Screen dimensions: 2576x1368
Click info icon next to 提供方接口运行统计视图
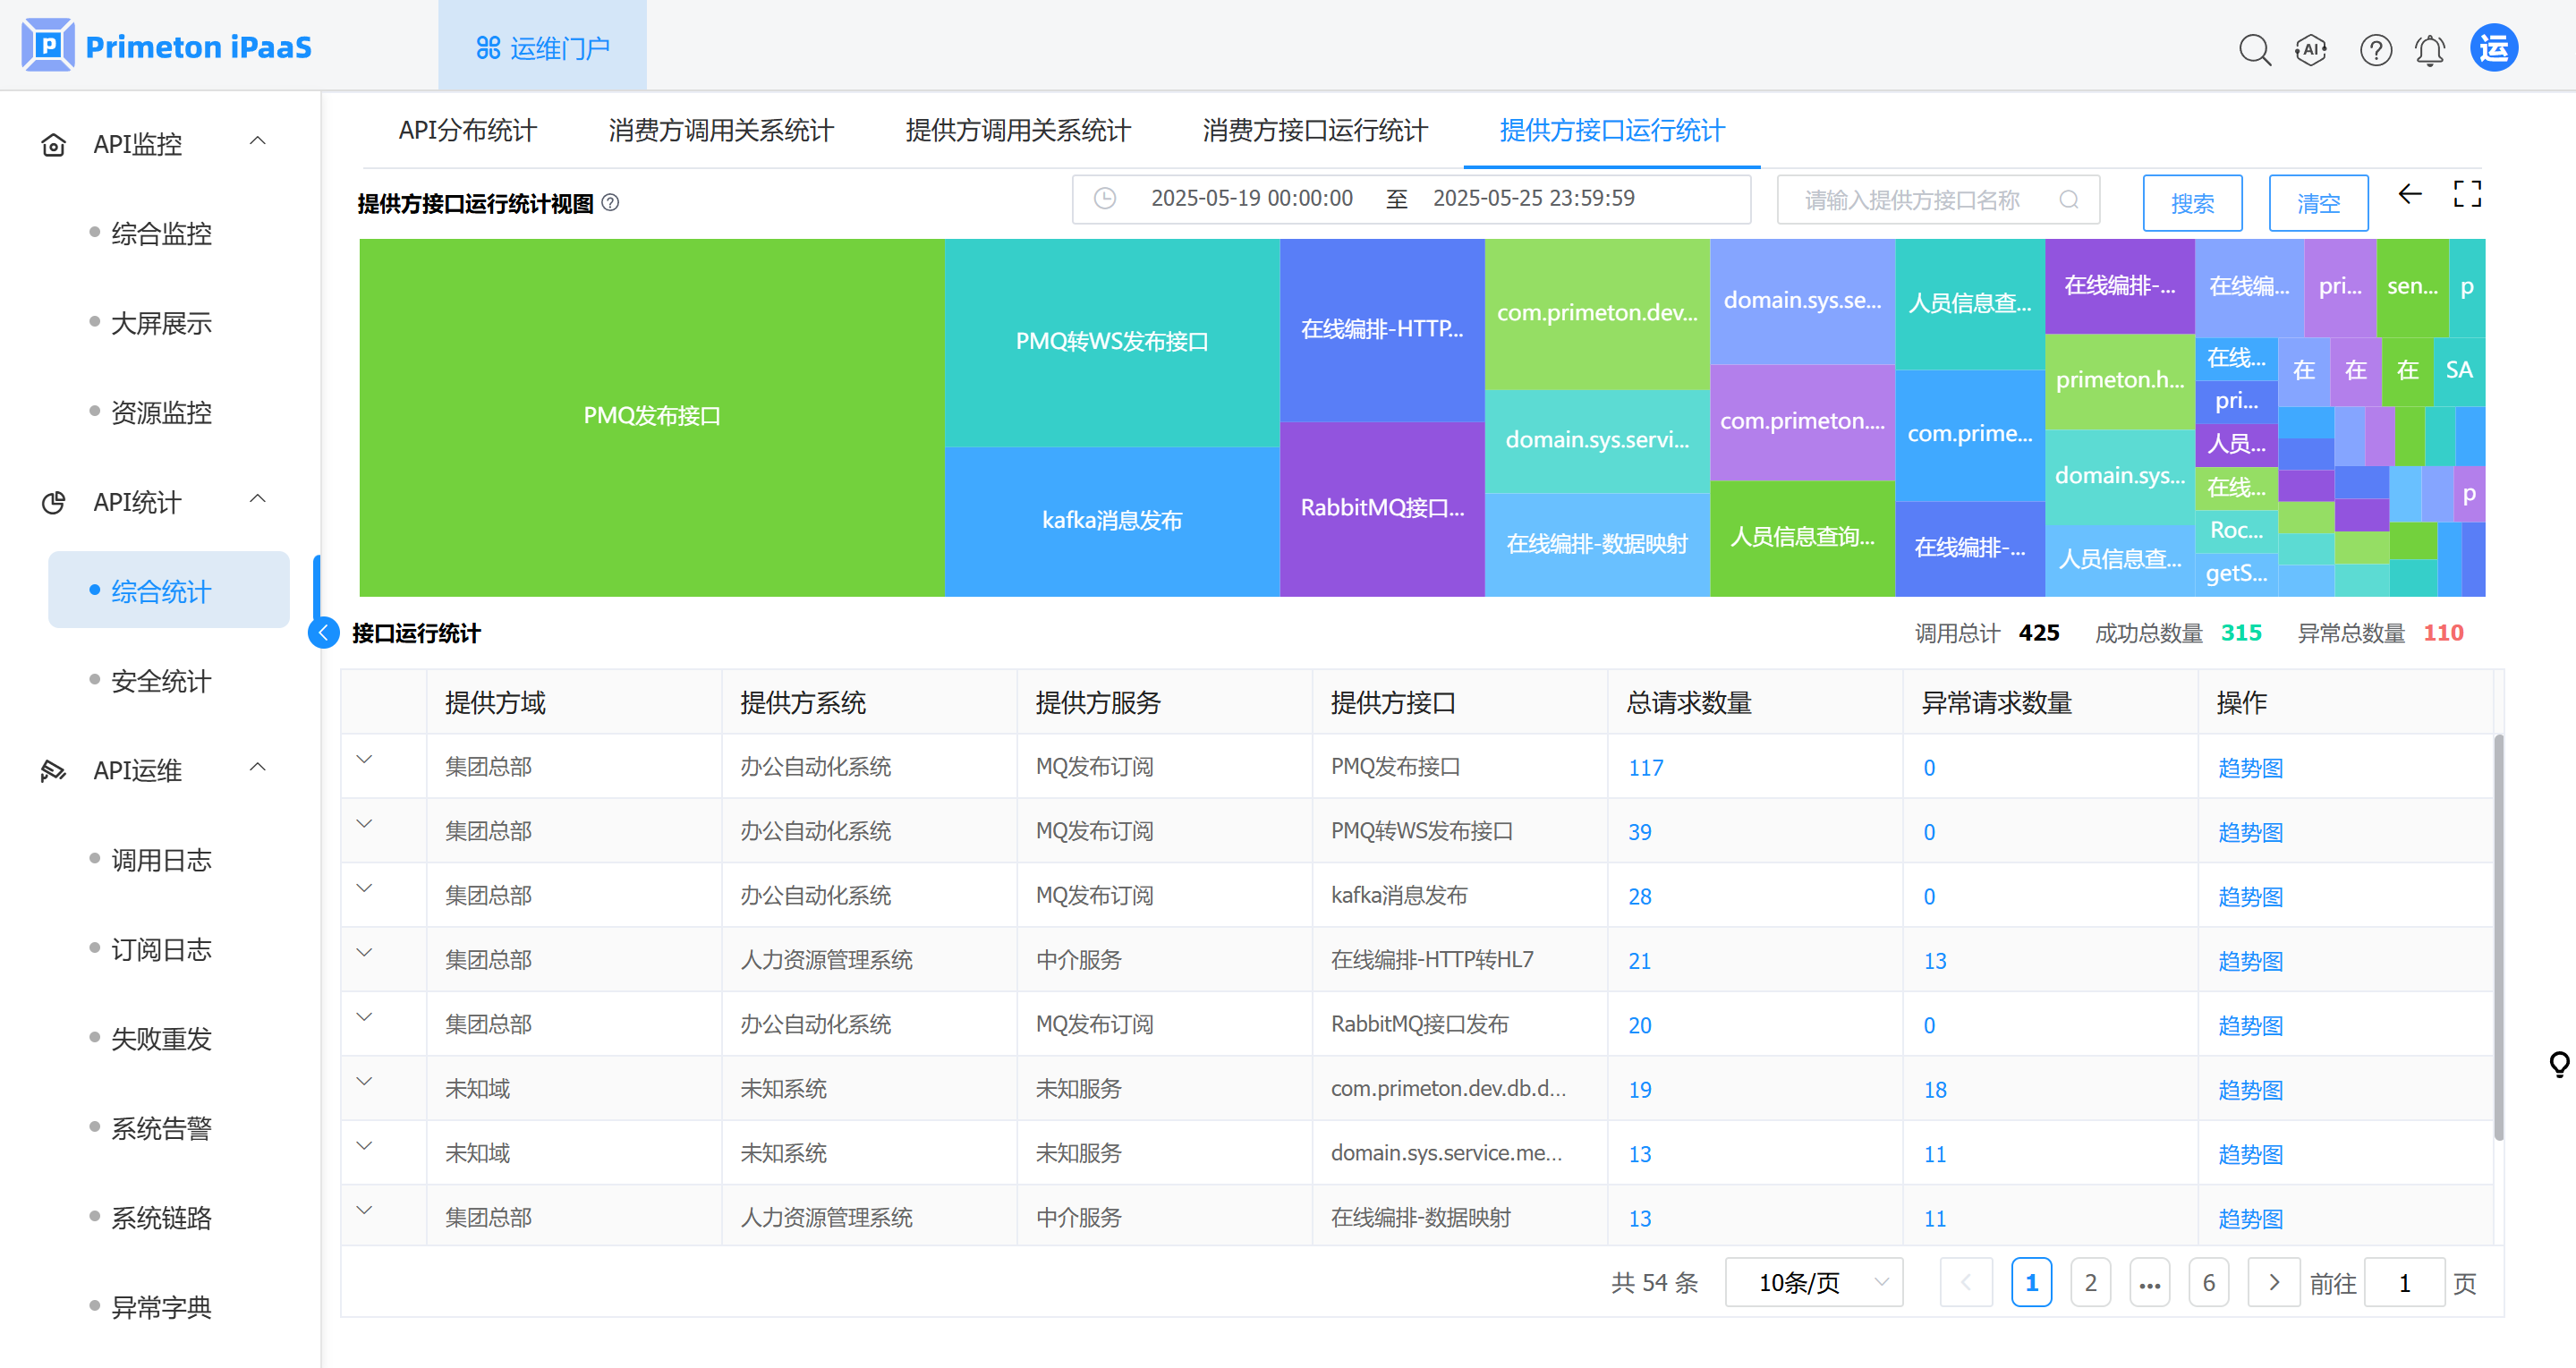click(610, 203)
